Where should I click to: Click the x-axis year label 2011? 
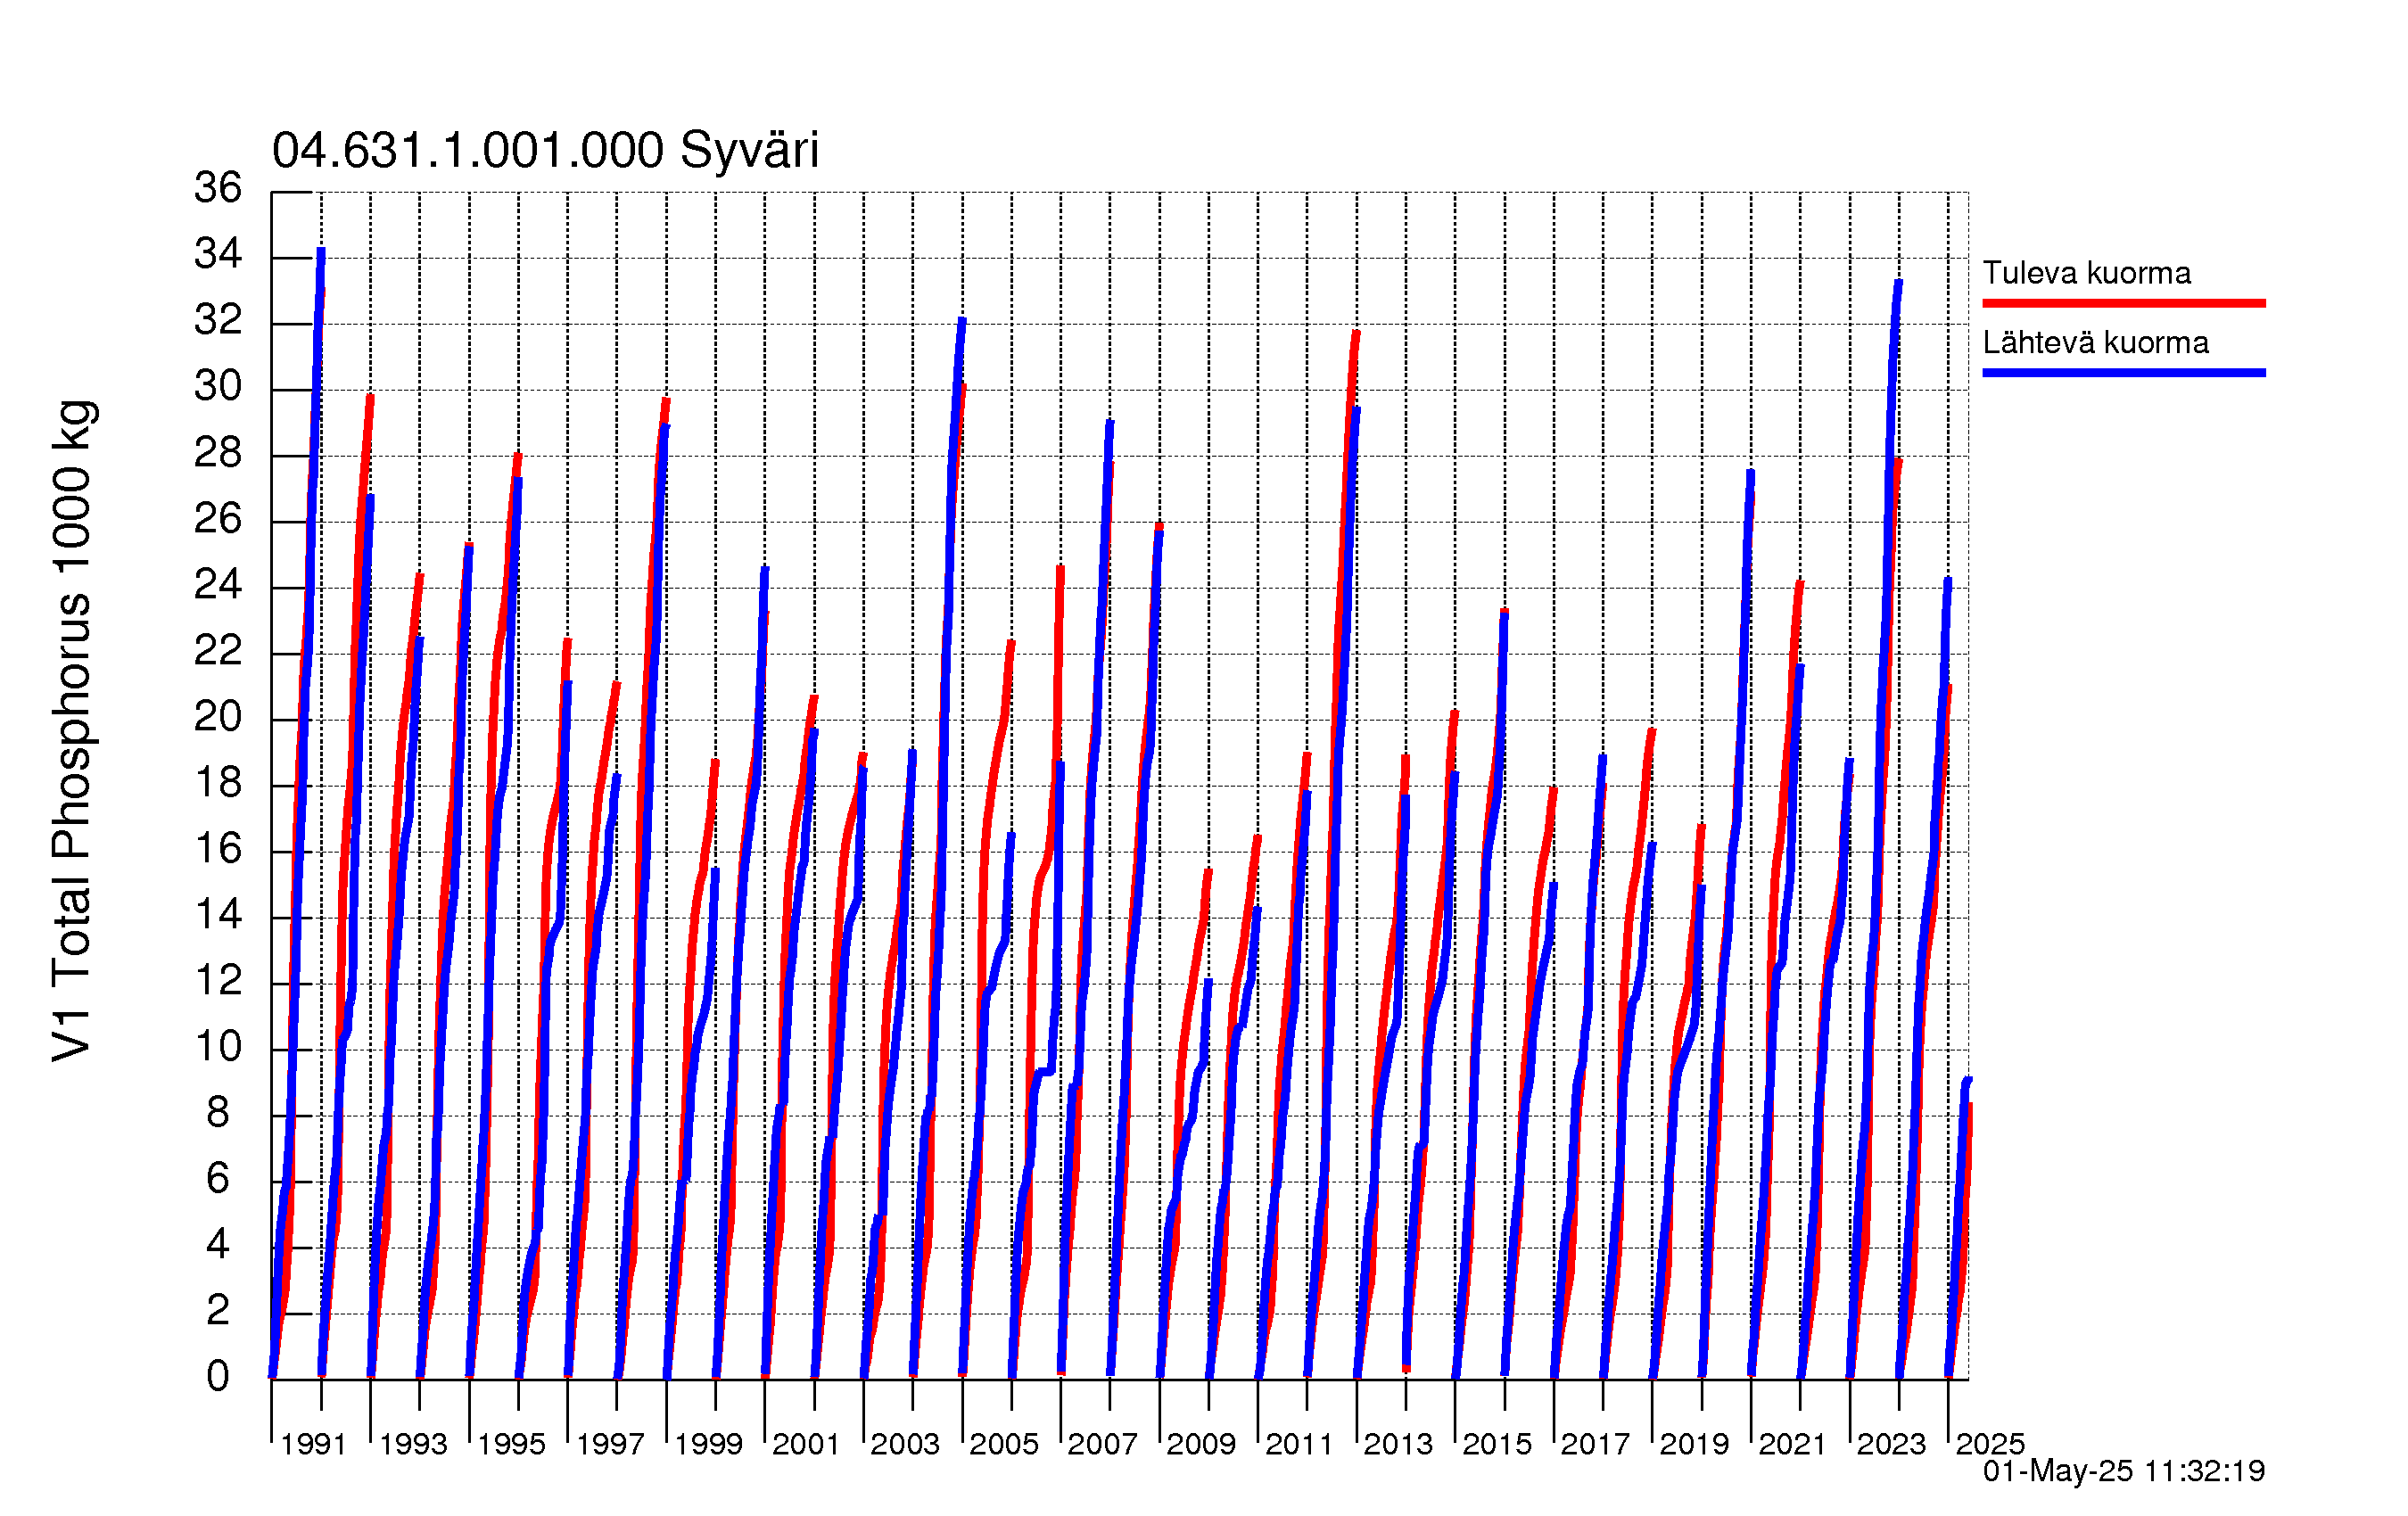coord(1299,1444)
